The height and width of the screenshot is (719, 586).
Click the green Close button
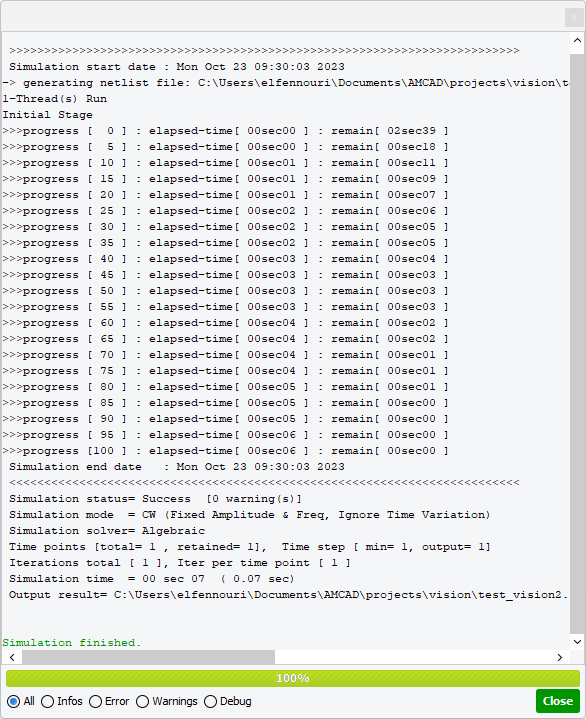coord(558,701)
